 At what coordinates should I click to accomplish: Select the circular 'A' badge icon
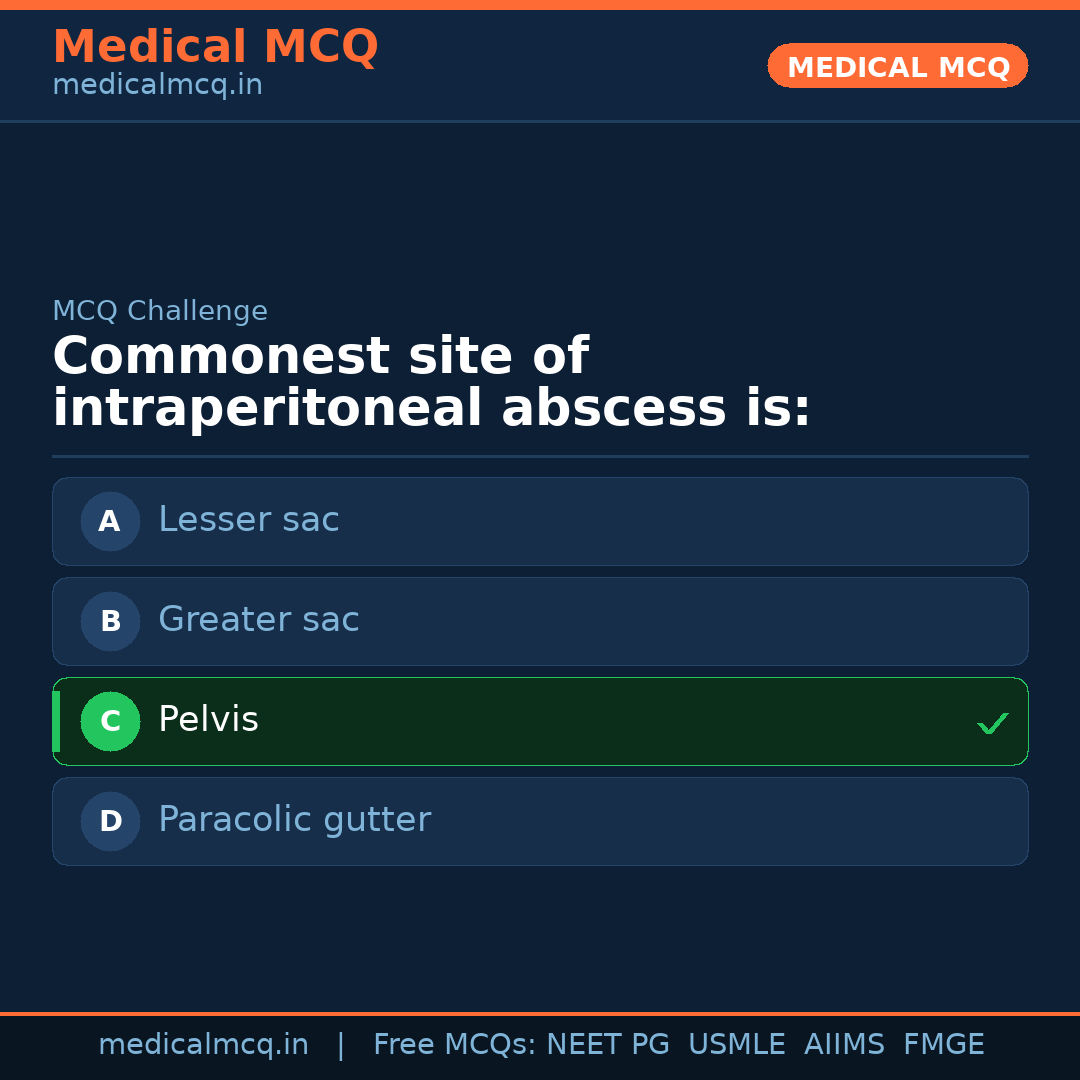(x=110, y=521)
